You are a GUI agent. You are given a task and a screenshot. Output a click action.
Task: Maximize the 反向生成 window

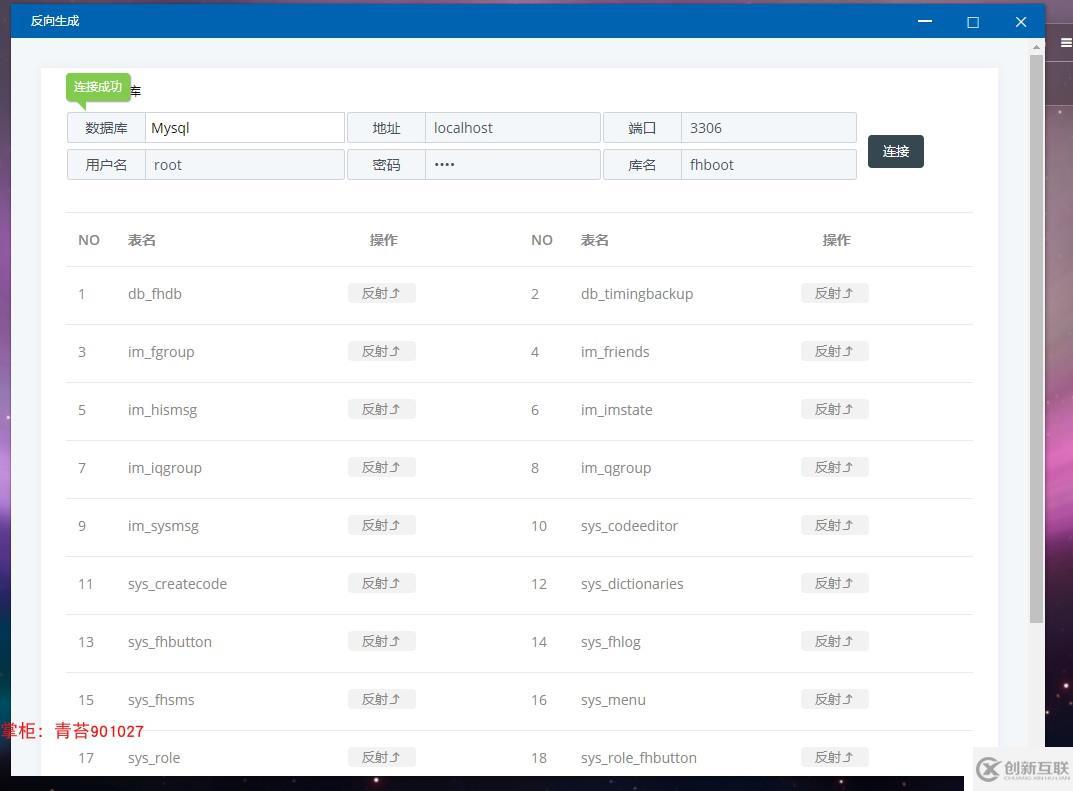[972, 22]
